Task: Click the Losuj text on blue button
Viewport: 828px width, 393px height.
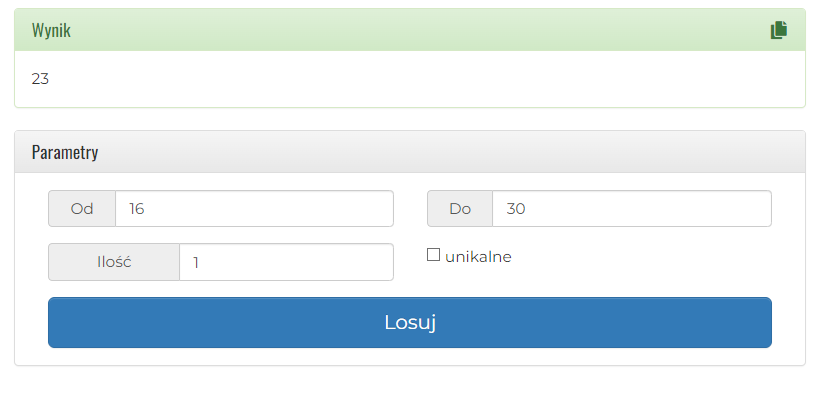Action: point(410,322)
